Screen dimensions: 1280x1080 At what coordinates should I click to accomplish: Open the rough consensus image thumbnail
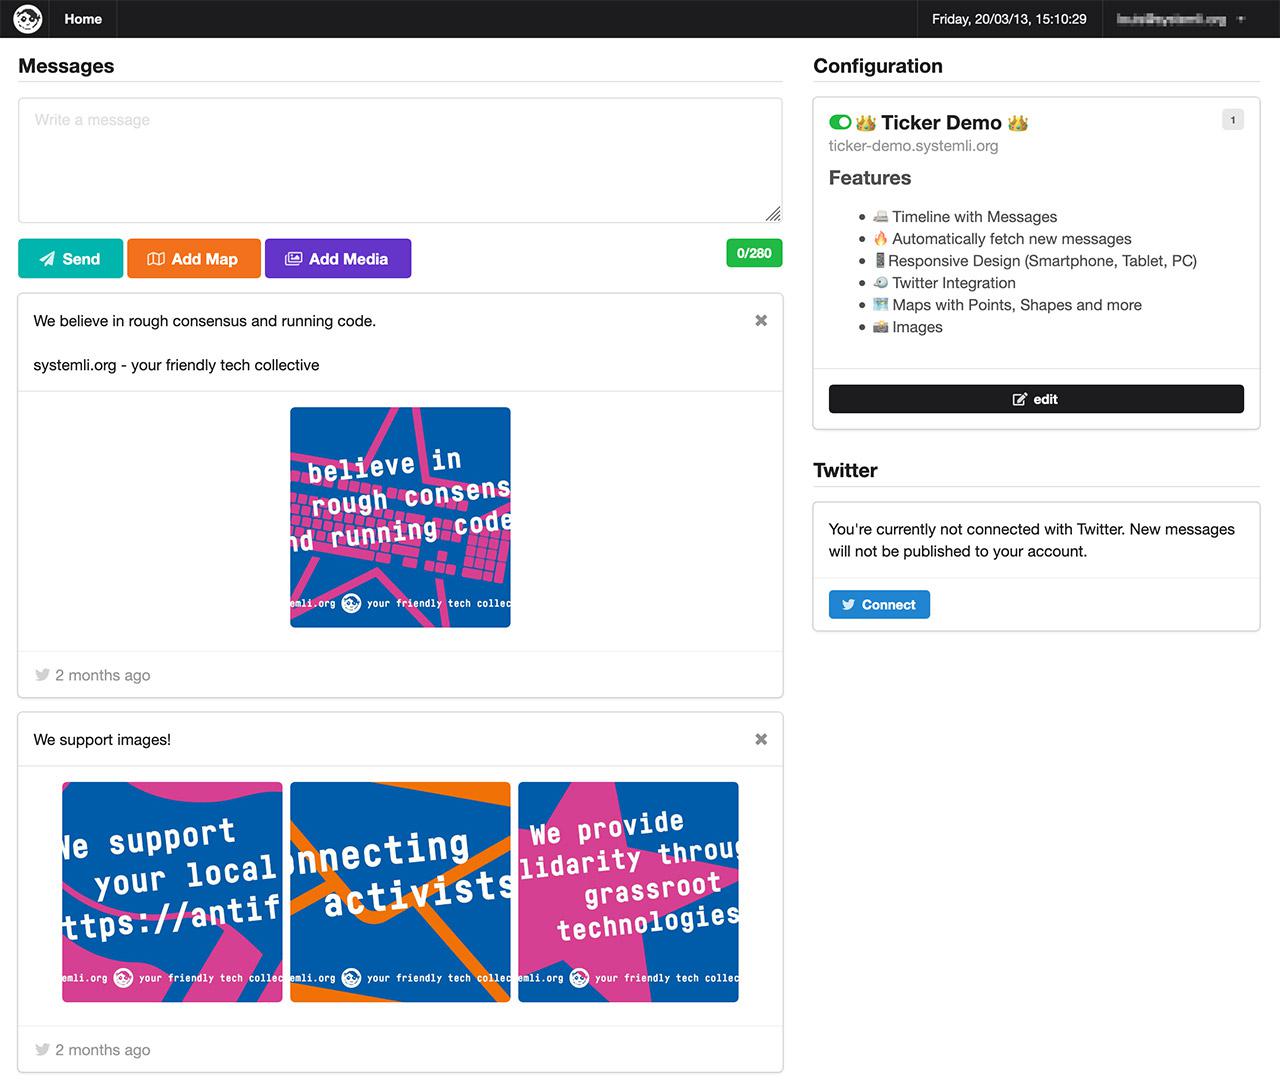click(400, 517)
